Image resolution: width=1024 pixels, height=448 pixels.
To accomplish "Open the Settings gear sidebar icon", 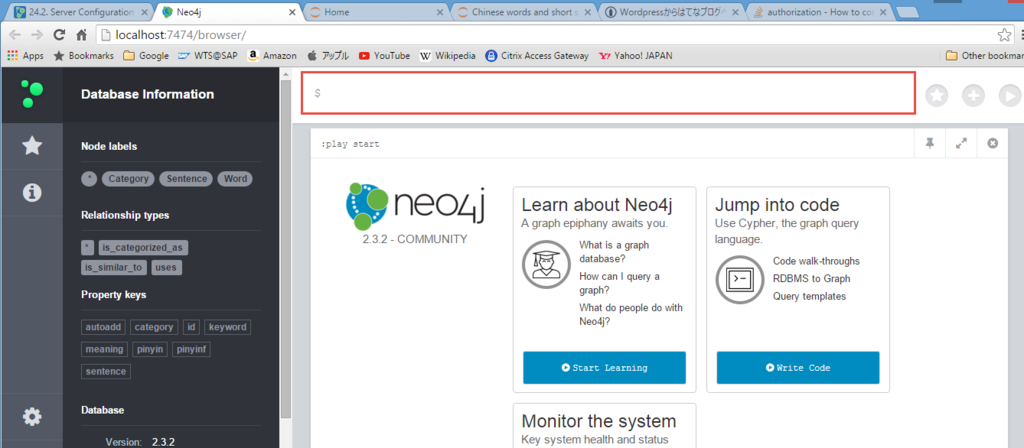I will click(32, 416).
